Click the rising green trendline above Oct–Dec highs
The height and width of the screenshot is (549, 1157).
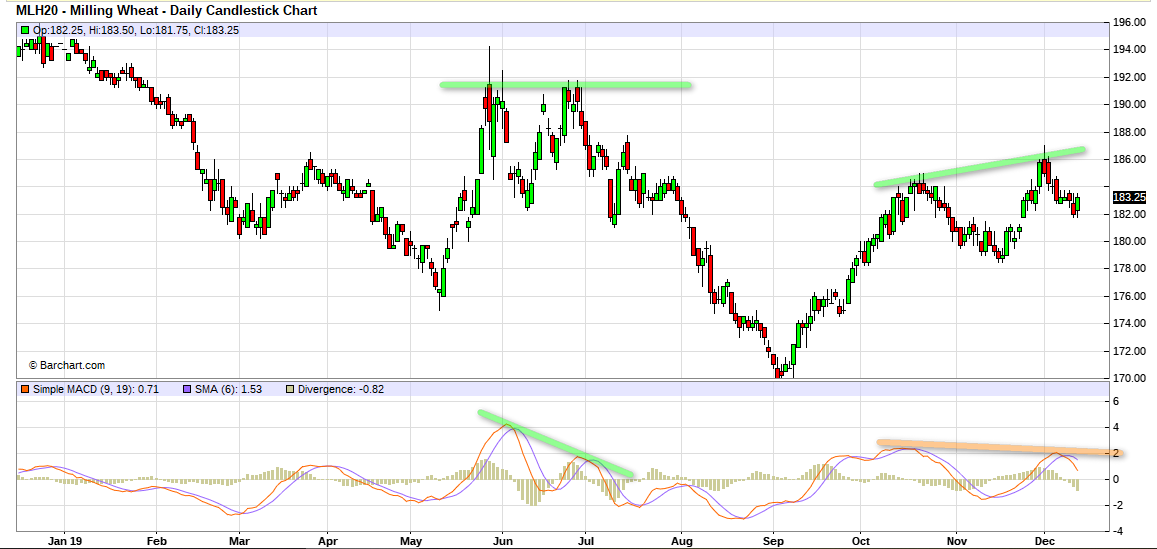click(980, 166)
